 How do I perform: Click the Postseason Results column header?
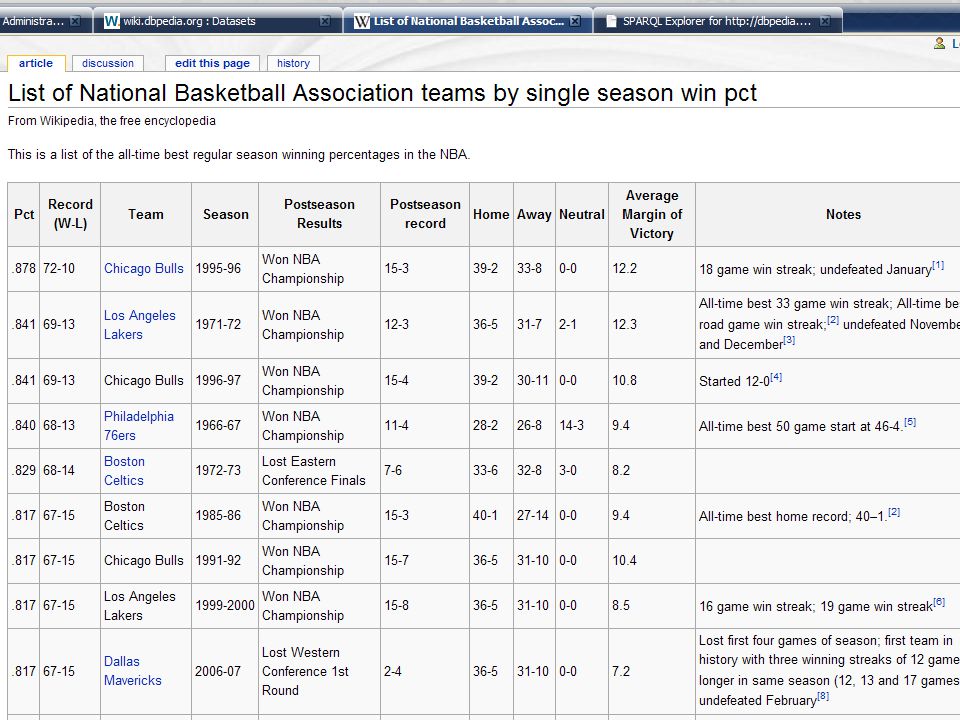320,214
